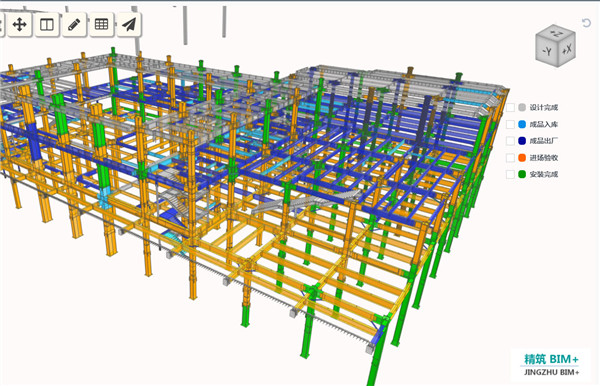Click the paper plane send icon

coord(129,25)
